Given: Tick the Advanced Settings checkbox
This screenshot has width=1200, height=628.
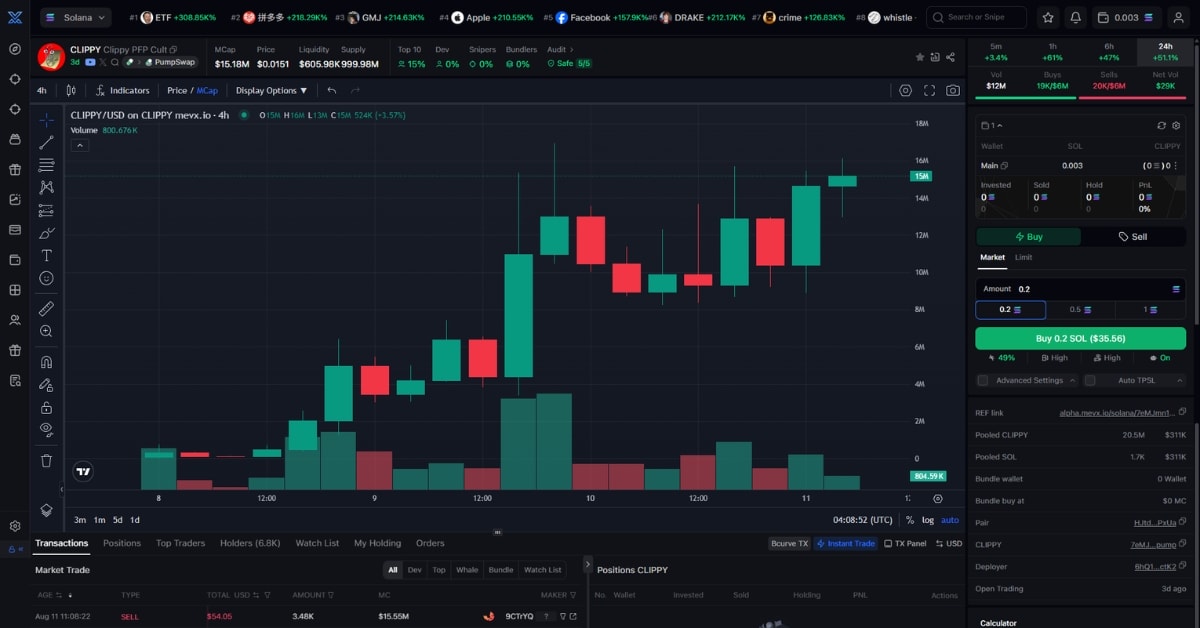Looking at the screenshot, I should 982,380.
